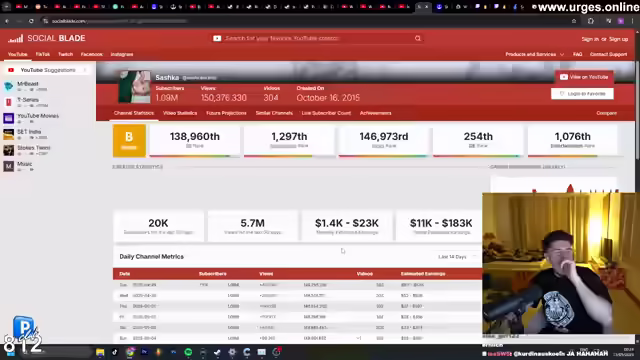Image resolution: width=640 pixels, height=360 pixels.
Task: Open the taskbar icon with red badge
Action: tap(277, 352)
